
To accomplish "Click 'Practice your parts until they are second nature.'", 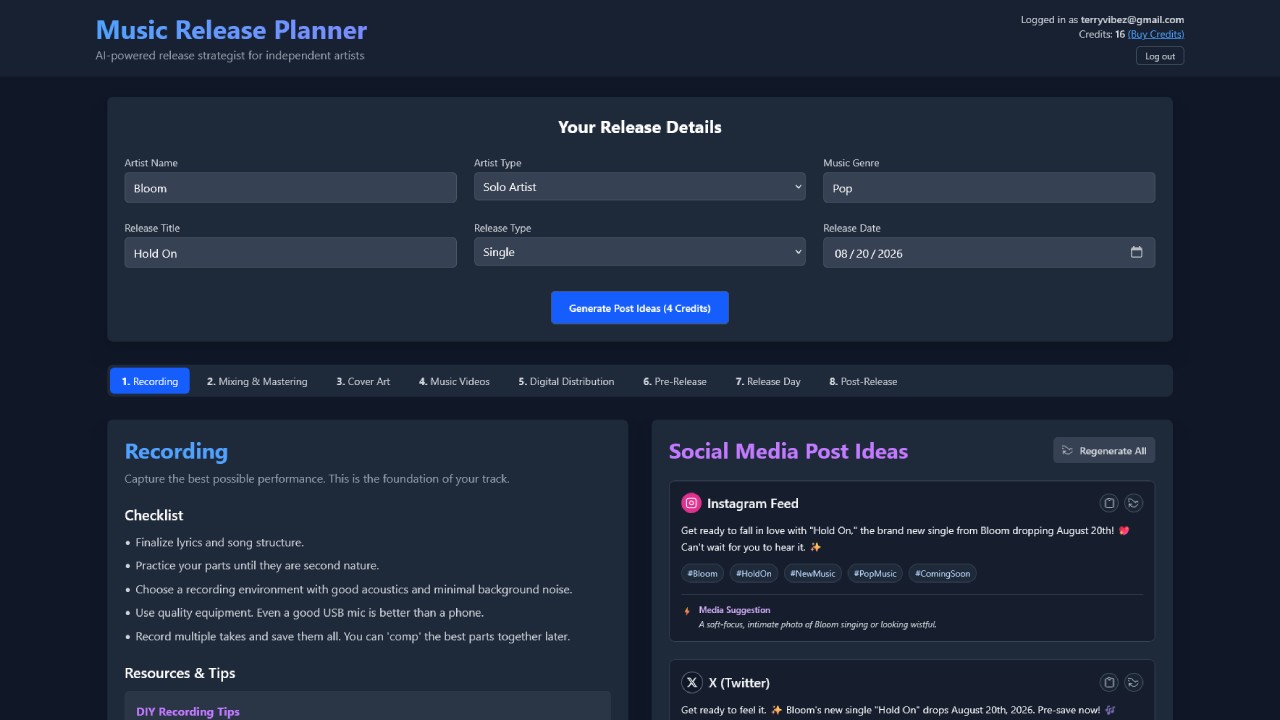I will click(x=257, y=565).
